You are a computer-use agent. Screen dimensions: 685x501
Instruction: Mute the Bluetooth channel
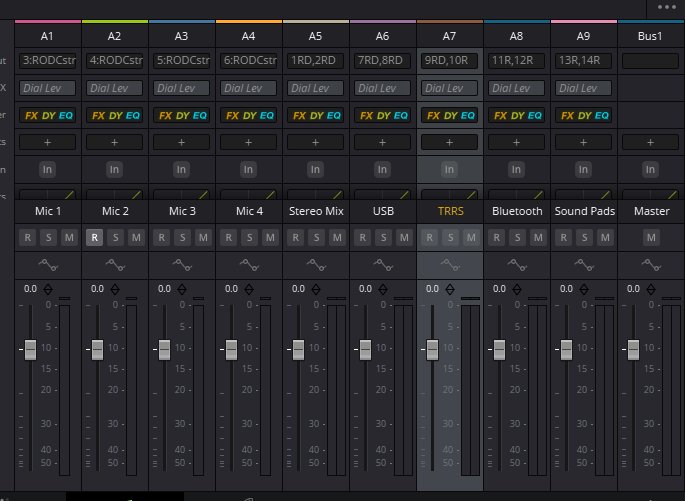click(538, 238)
